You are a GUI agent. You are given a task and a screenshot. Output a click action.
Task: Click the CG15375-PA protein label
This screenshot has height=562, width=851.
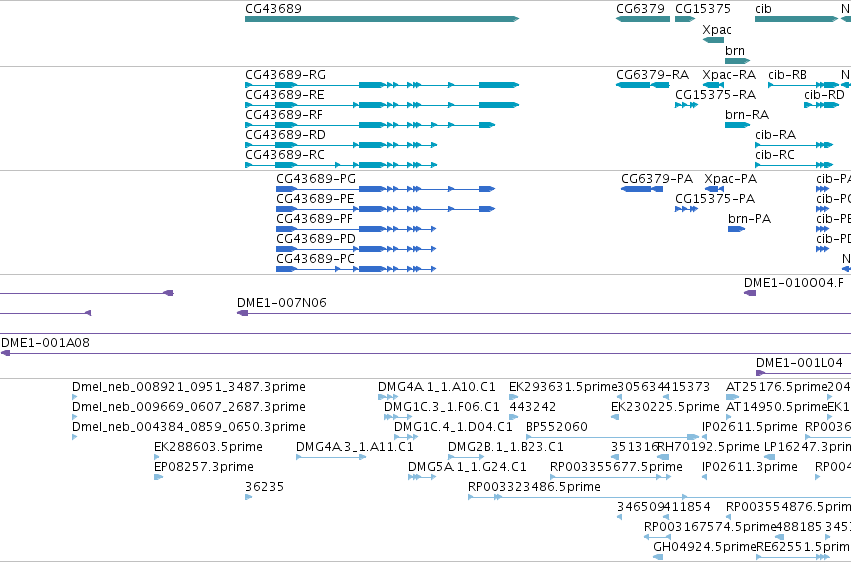pyautogui.click(x=715, y=199)
